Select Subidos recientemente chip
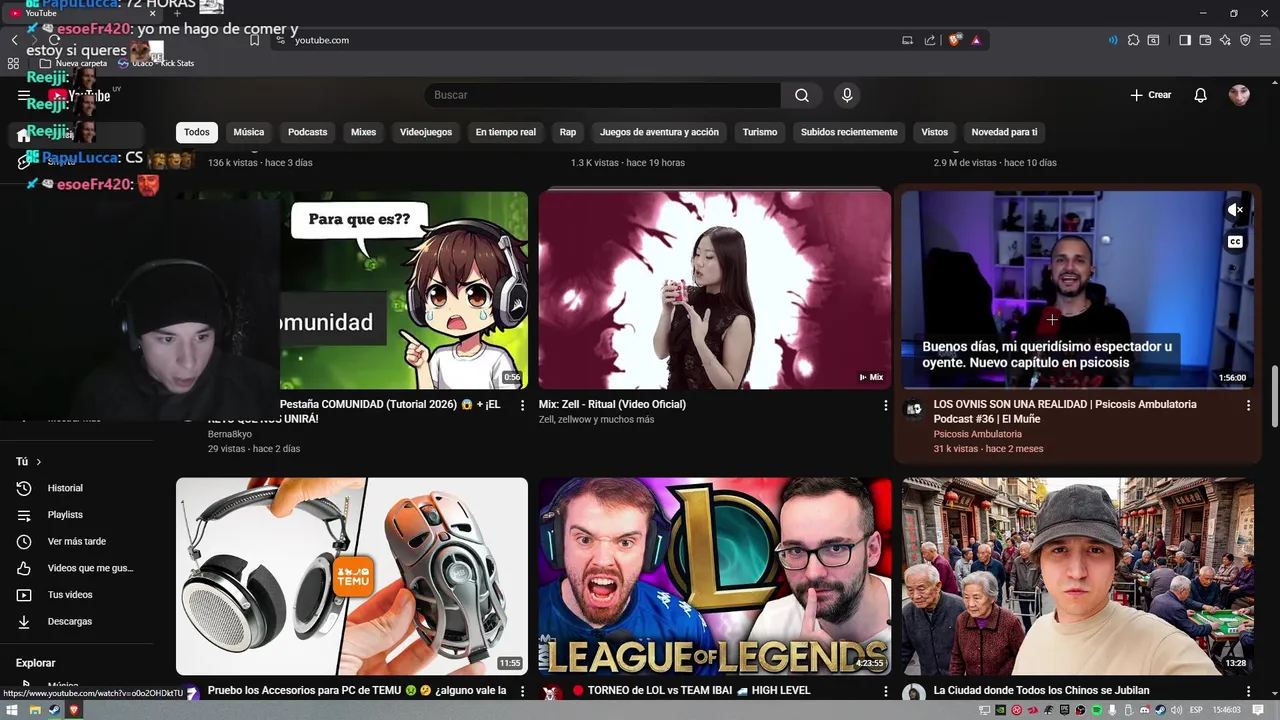 coord(849,132)
